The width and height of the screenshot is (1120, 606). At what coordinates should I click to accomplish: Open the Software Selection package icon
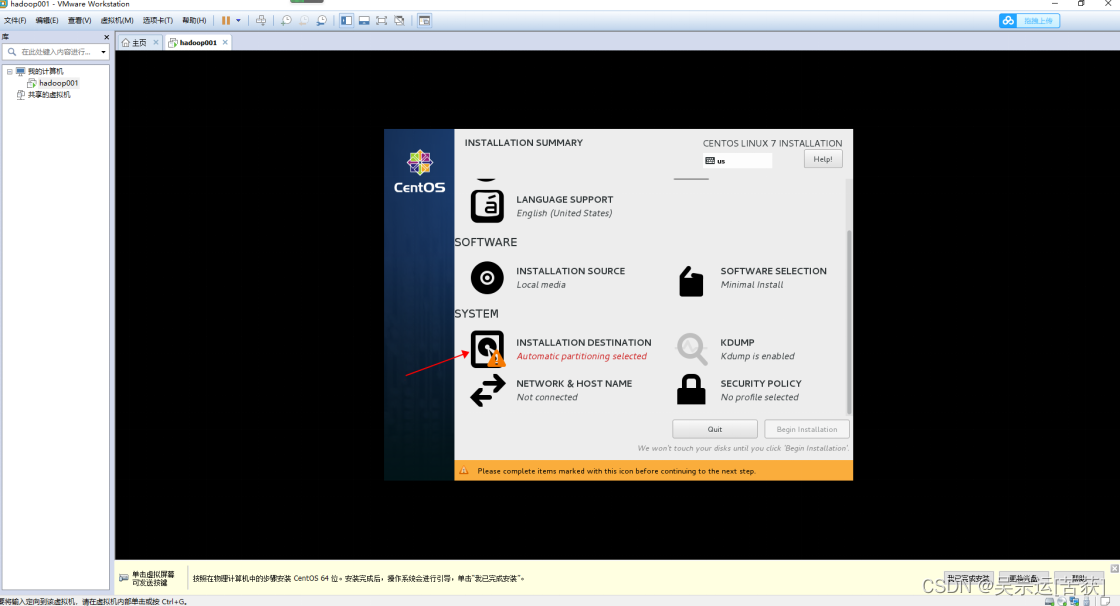(x=691, y=281)
